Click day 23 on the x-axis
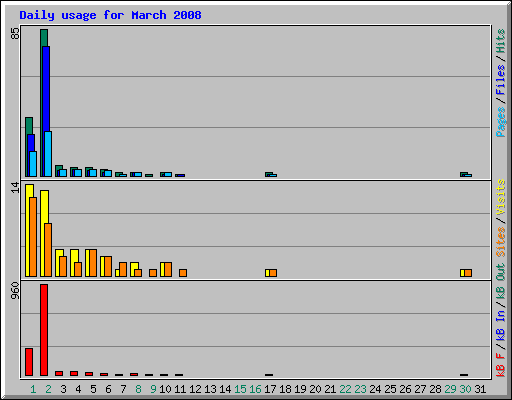512x400 pixels. tap(360, 389)
